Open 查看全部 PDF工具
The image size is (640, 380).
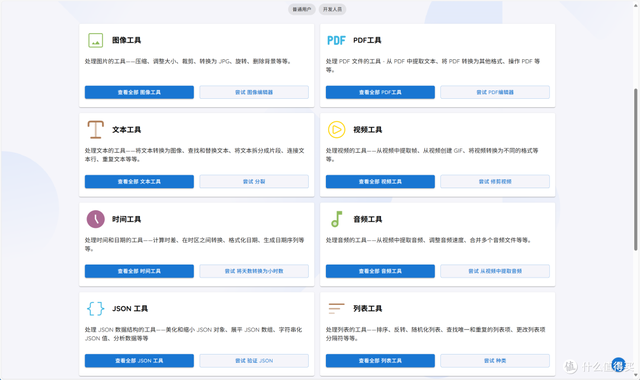click(x=380, y=92)
